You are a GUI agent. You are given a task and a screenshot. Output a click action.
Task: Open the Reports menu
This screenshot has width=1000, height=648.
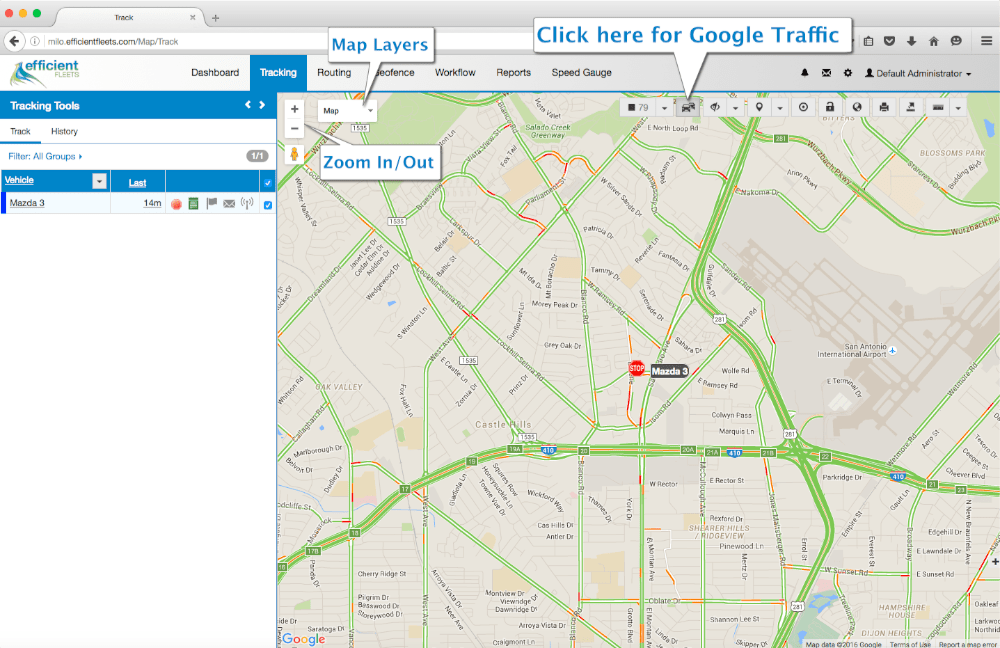tap(513, 73)
